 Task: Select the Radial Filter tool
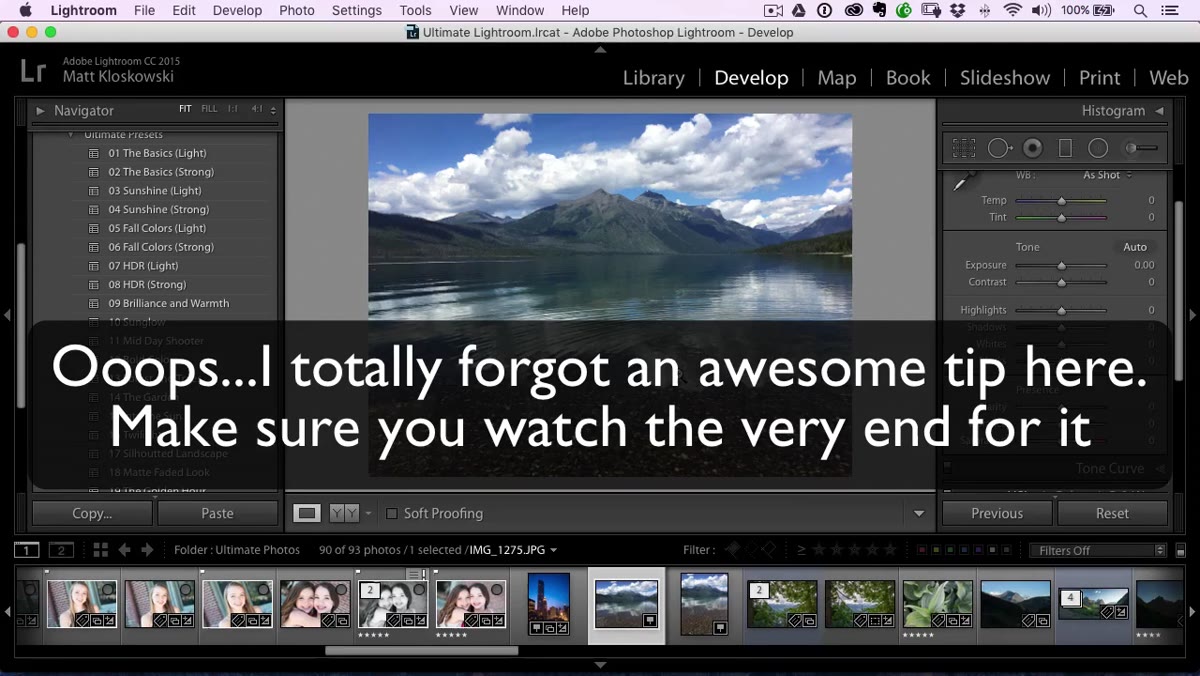pos(1098,148)
